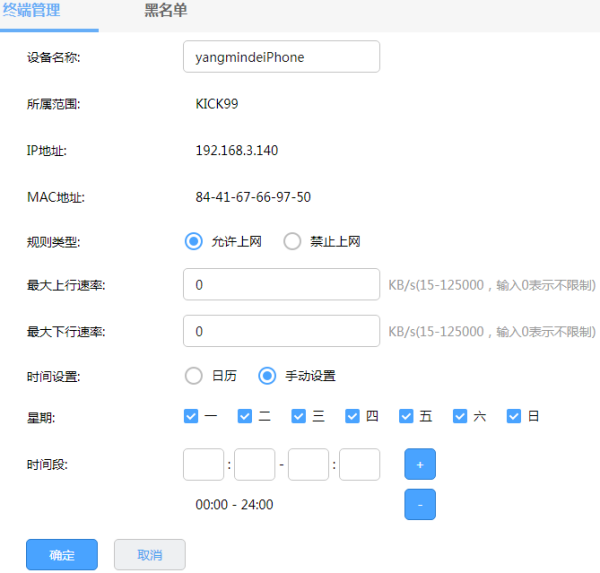
Task: Uncheck the 日 (Sunday) checkbox
Action: pos(514,416)
